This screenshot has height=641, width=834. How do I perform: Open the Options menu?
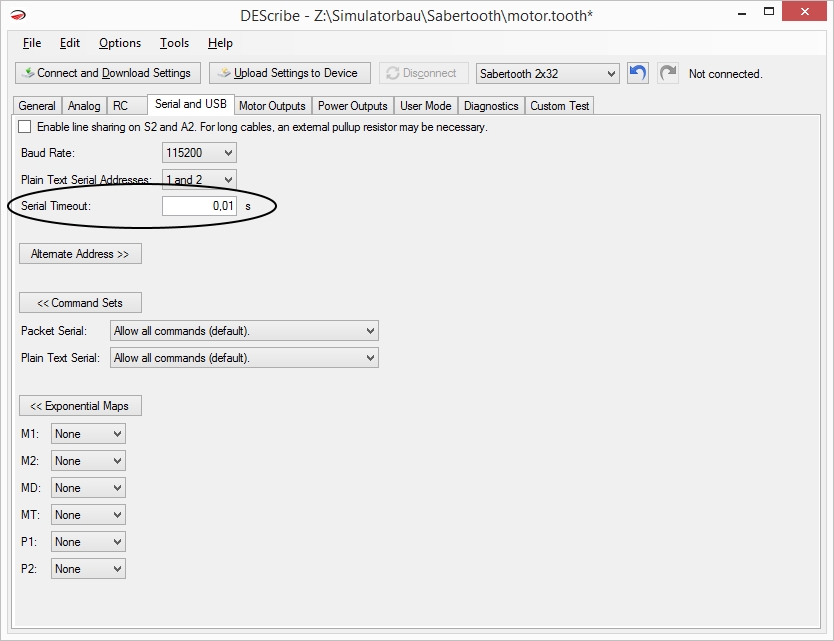click(120, 43)
